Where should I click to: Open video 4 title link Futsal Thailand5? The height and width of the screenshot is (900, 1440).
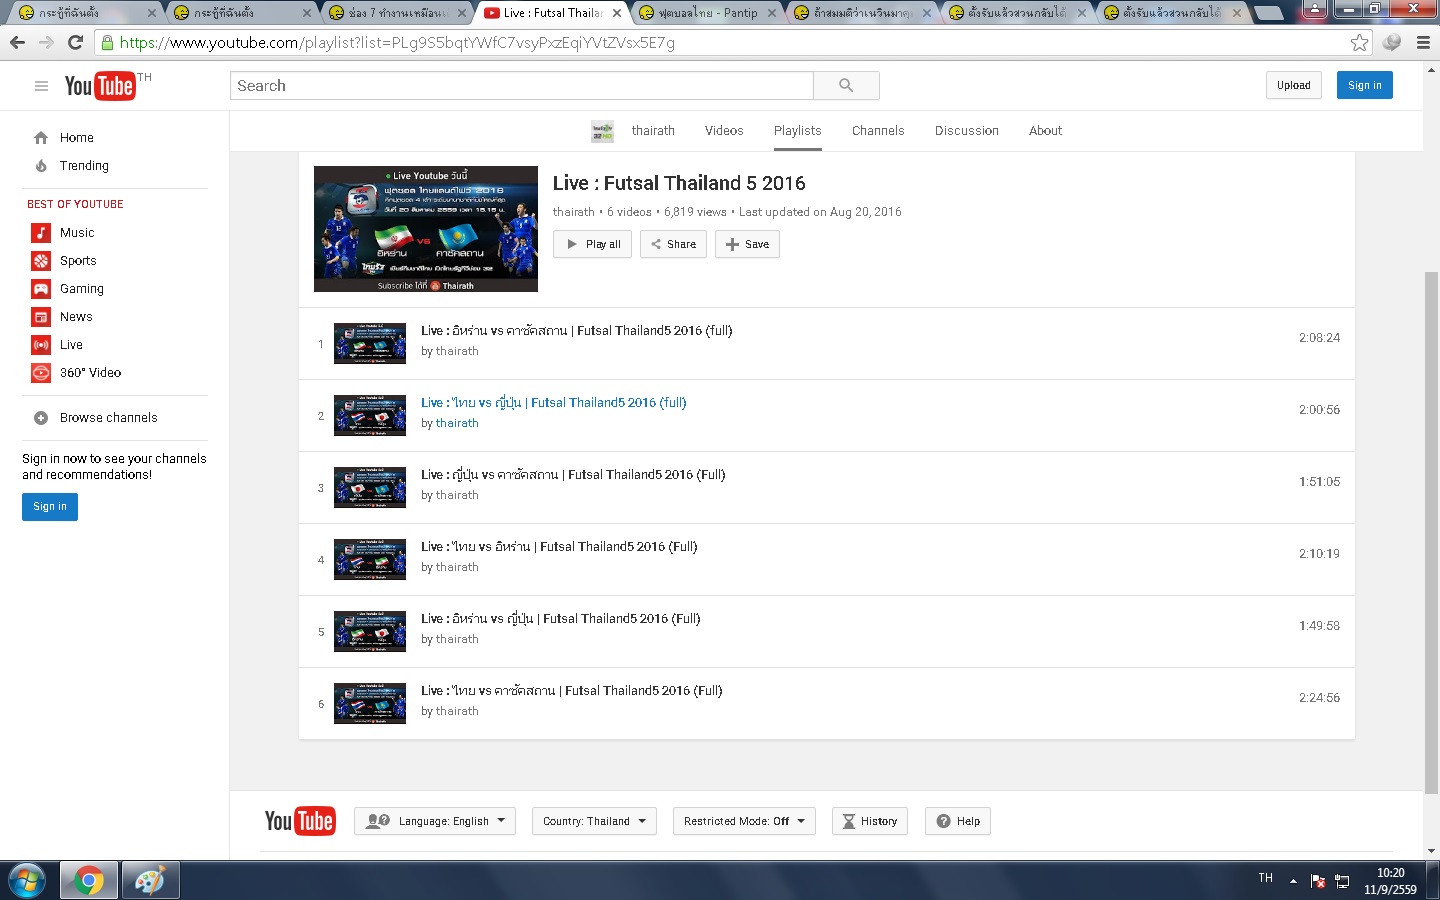point(559,547)
